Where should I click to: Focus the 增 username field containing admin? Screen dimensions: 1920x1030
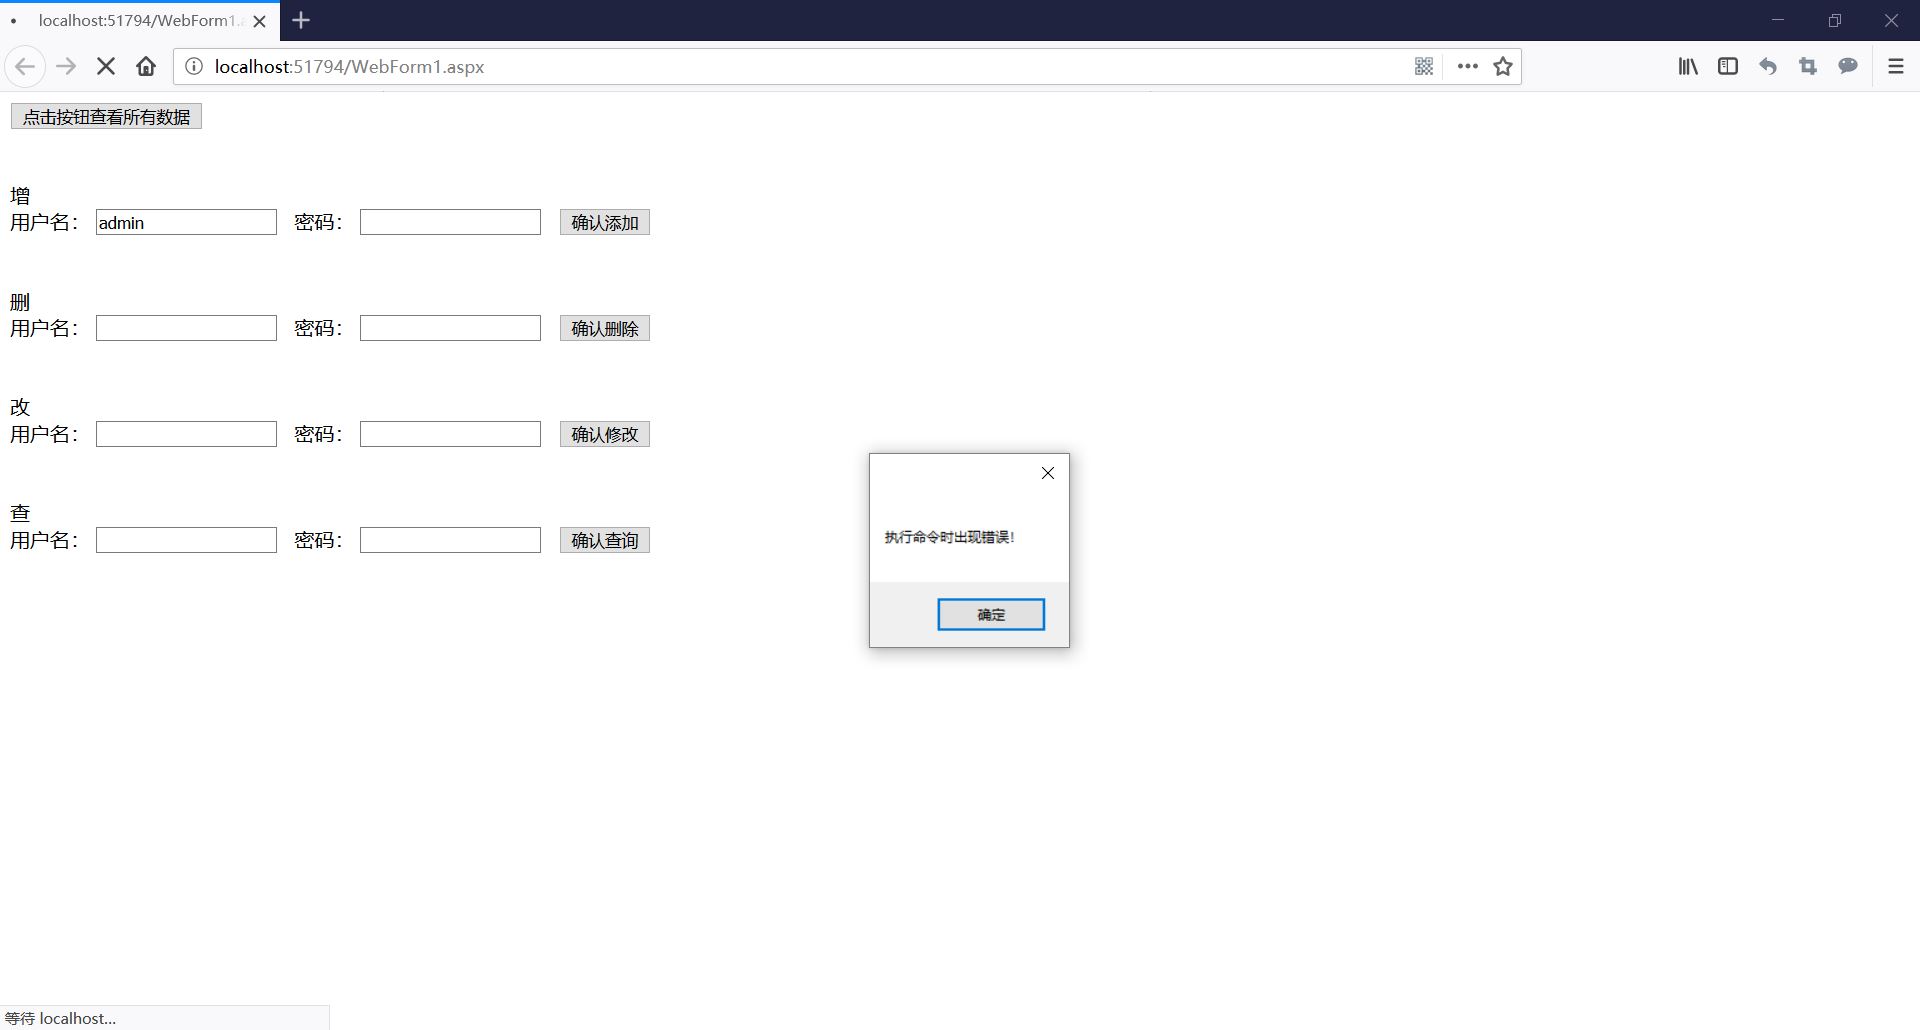pos(186,222)
